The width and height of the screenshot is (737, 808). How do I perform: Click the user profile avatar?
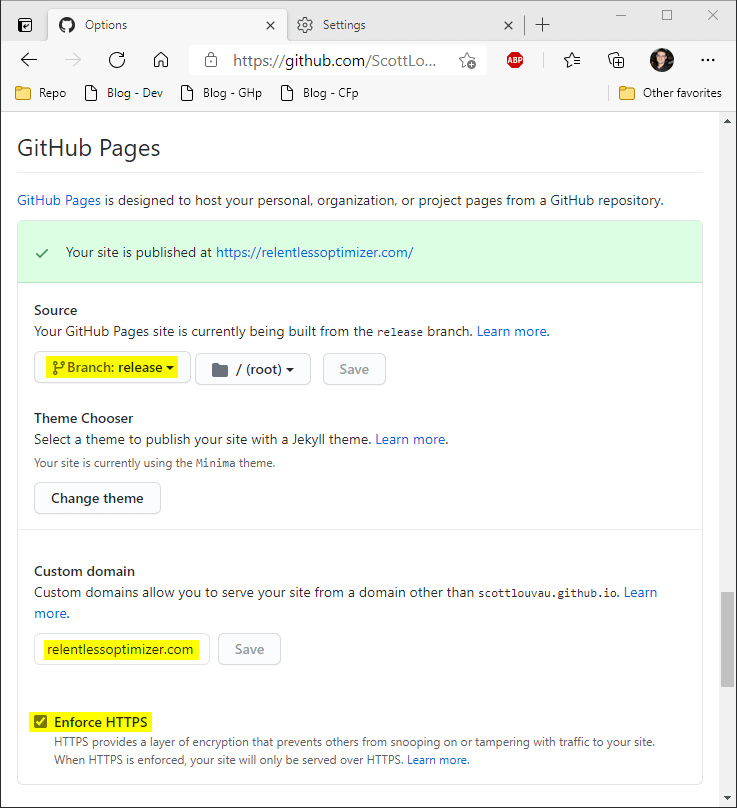[x=661, y=60]
